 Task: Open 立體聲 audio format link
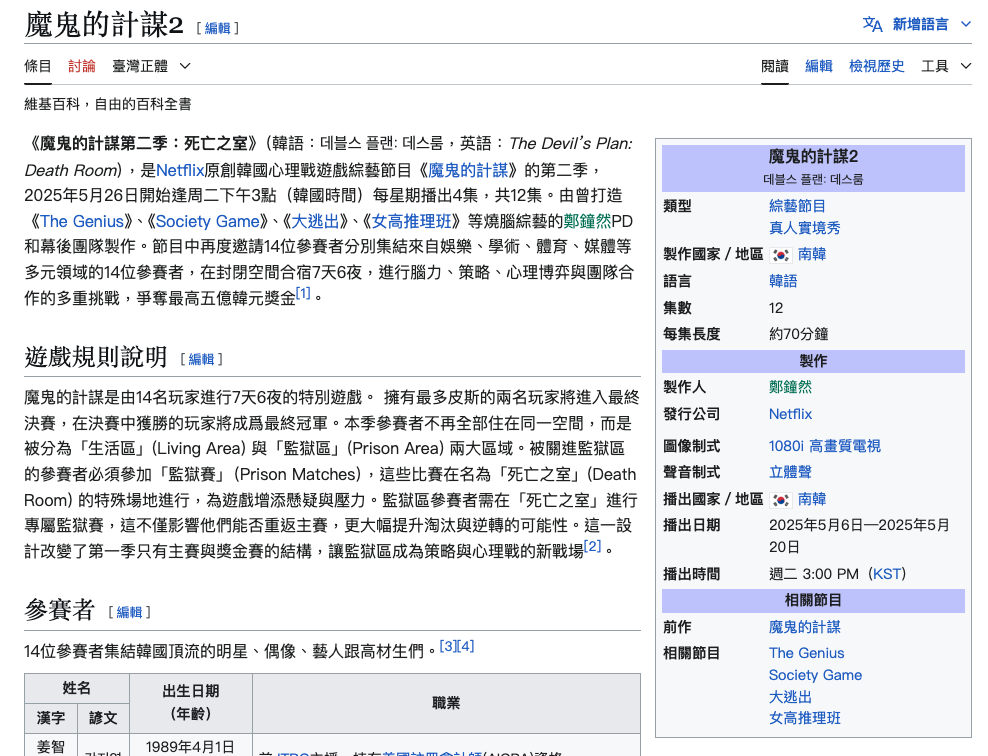[x=790, y=472]
